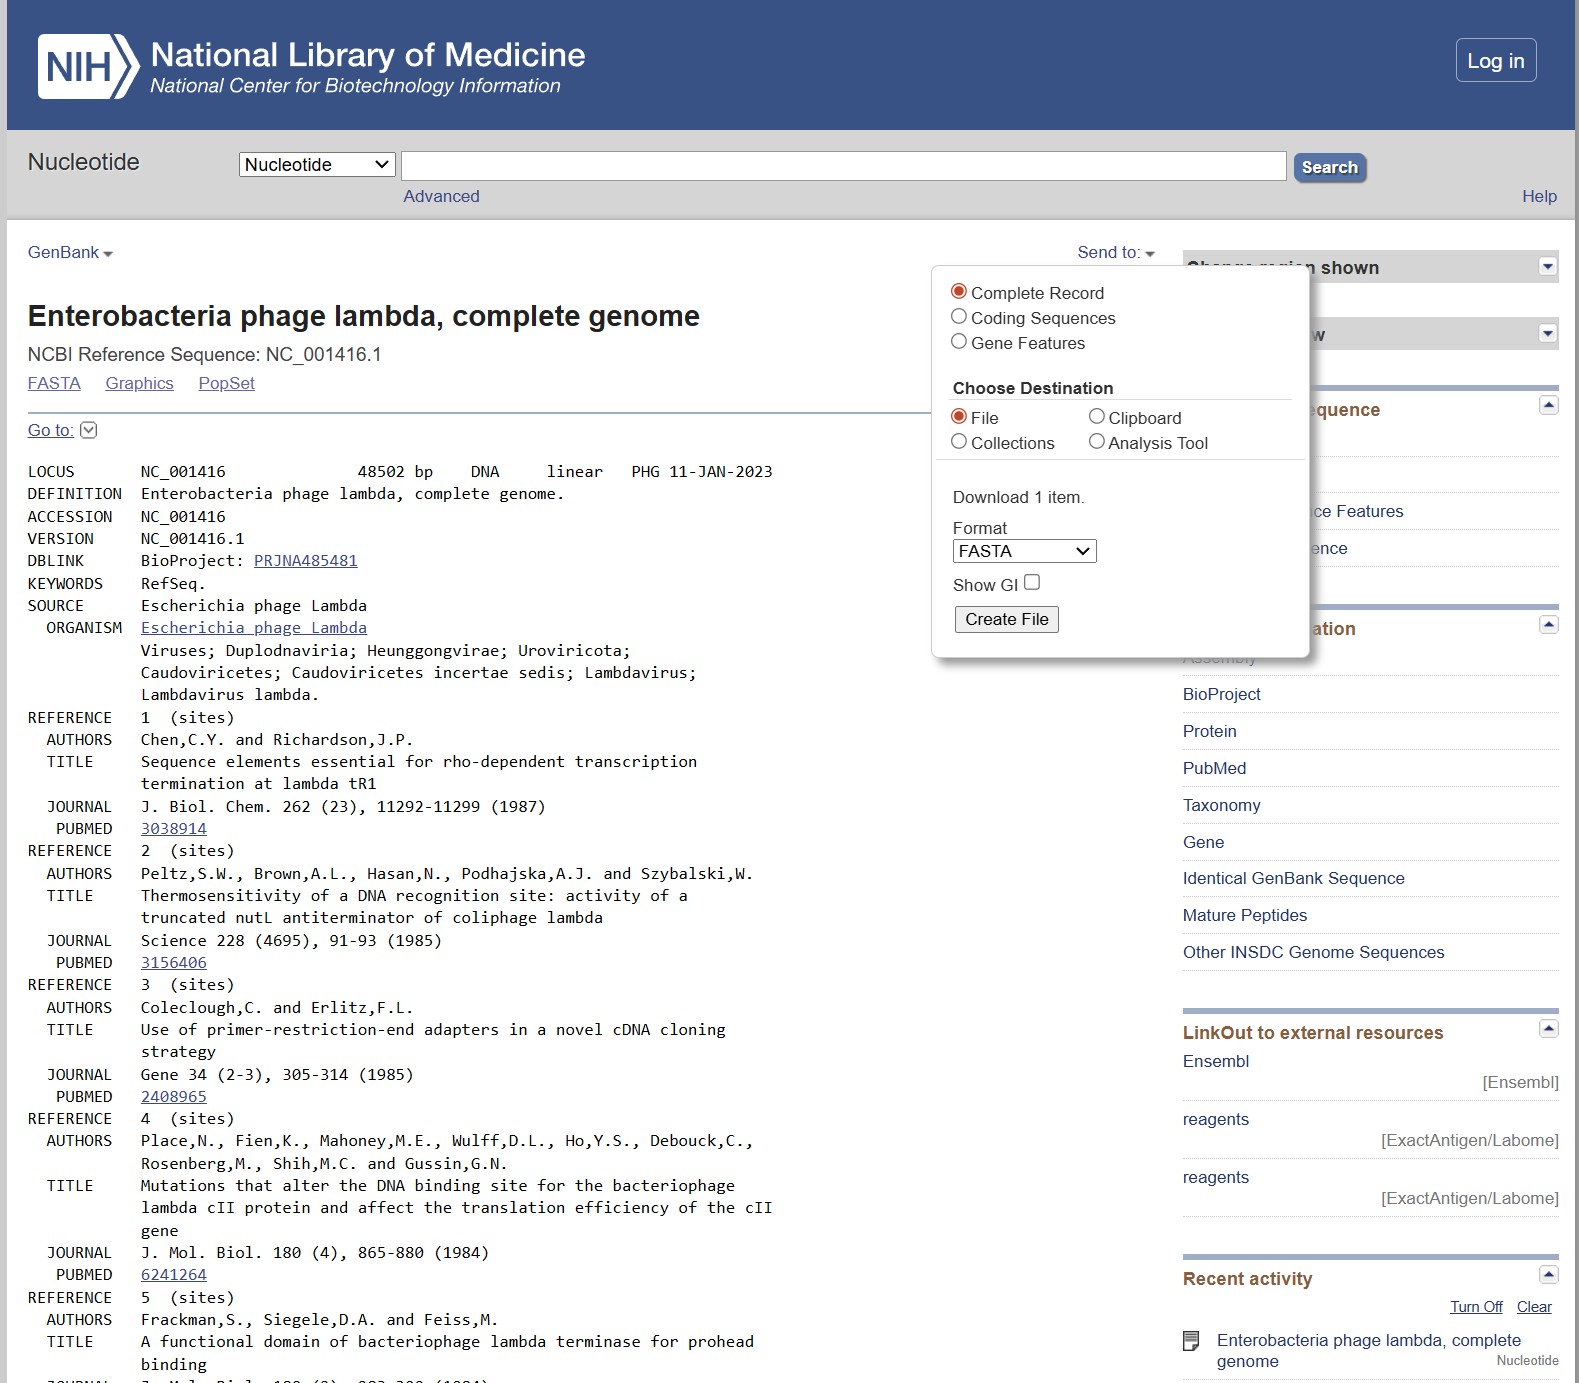The width and height of the screenshot is (1579, 1383).
Task: Open the Help link
Action: [x=1539, y=196]
